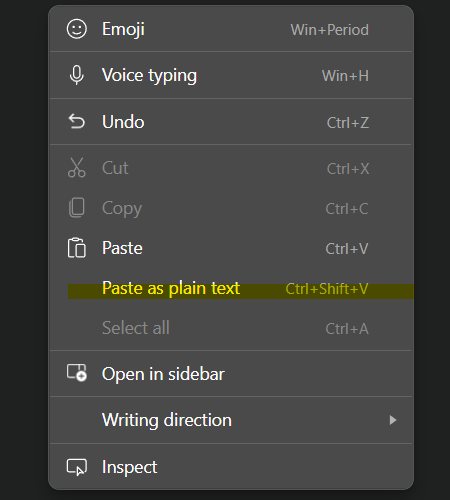Click the Open in sidebar icon
The height and width of the screenshot is (500, 450).
[77, 373]
